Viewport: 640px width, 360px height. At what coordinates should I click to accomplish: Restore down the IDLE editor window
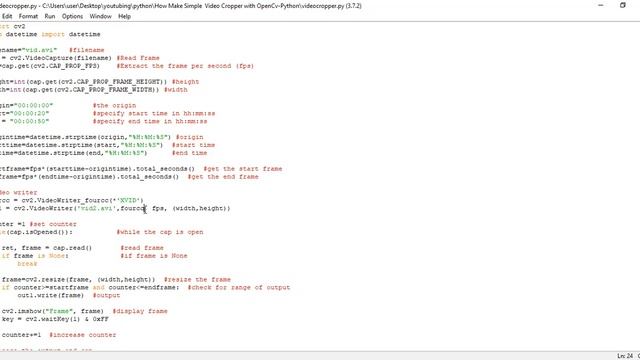(623, 5)
